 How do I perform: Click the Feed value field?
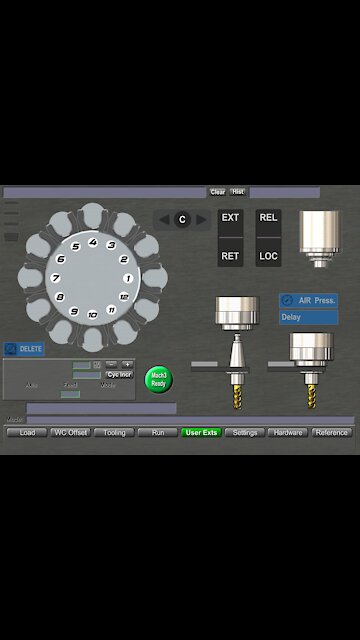pyautogui.click(x=70, y=394)
